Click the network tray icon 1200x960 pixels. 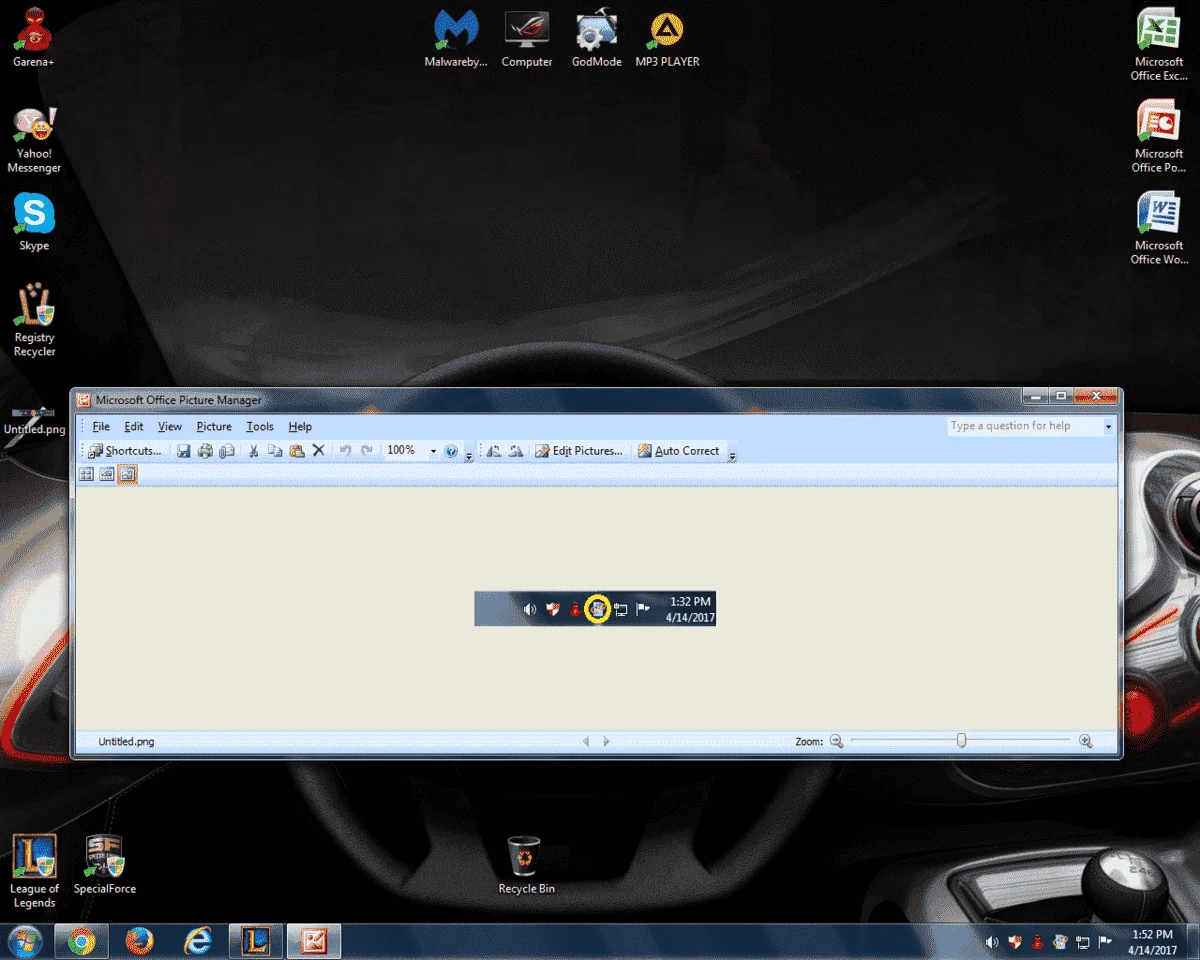click(1082, 942)
